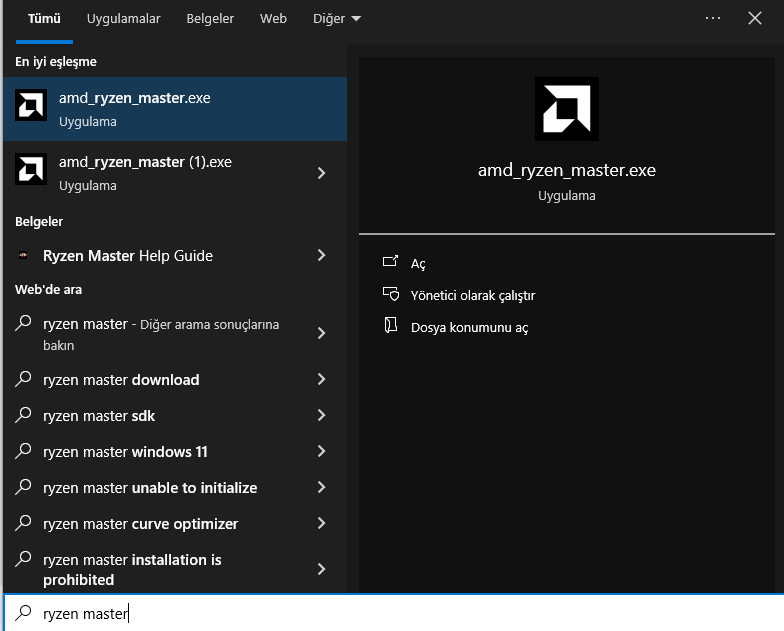Expand the amd_ryzen_master (1).exe result arrow

point(321,173)
